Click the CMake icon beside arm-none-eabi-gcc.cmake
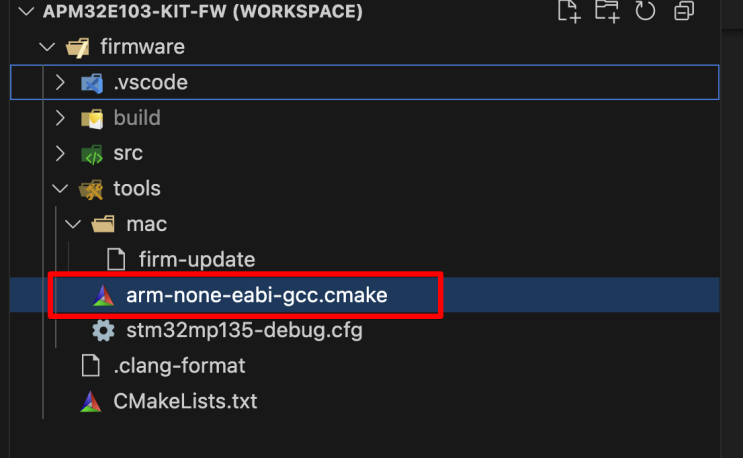 [102, 295]
